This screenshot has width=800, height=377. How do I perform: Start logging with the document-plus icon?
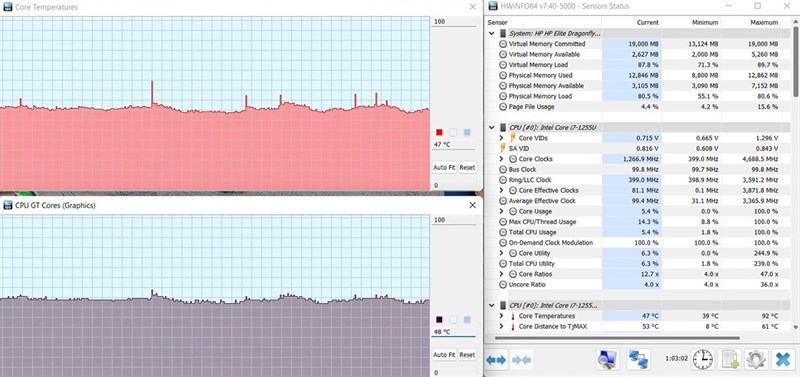(x=729, y=360)
